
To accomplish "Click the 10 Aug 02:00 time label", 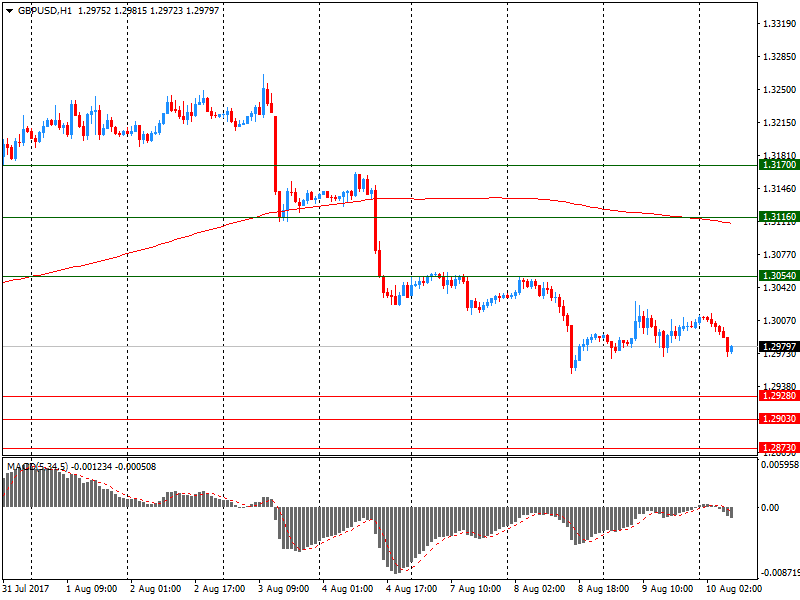I will [x=734, y=589].
